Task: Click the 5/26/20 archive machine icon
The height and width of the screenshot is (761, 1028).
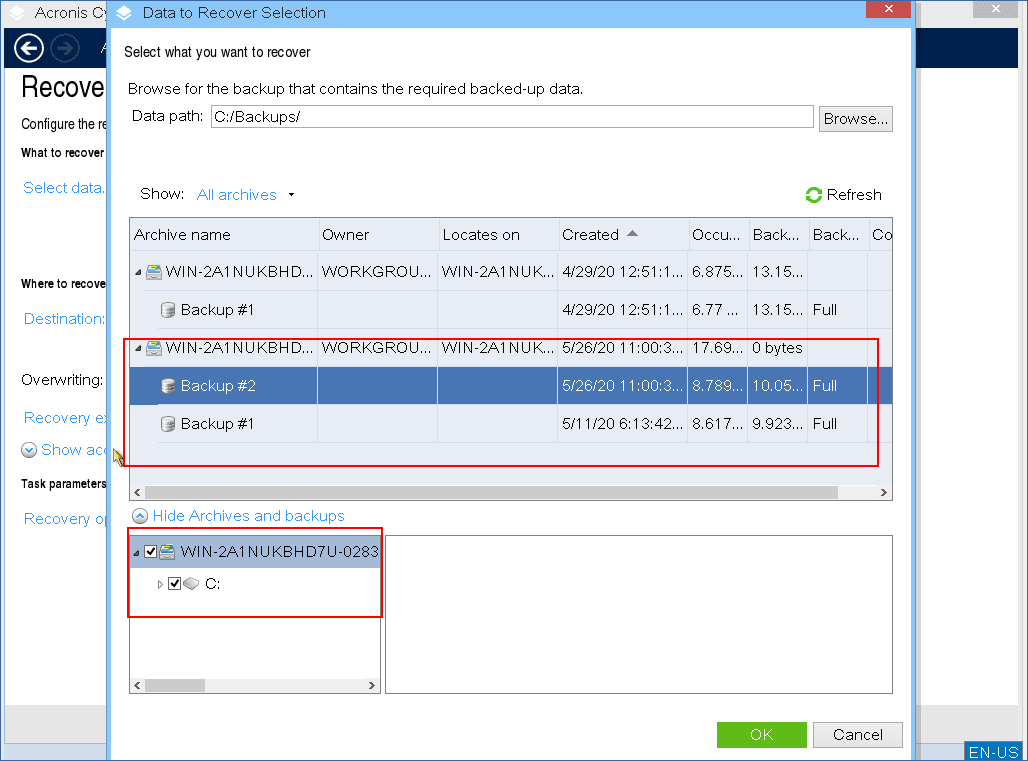Action: [x=153, y=349]
